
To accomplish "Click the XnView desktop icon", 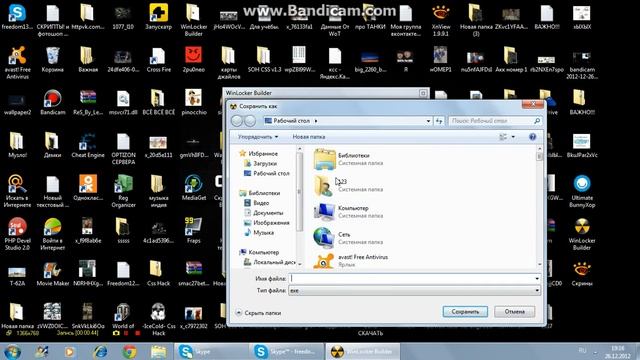I will [440, 20].
